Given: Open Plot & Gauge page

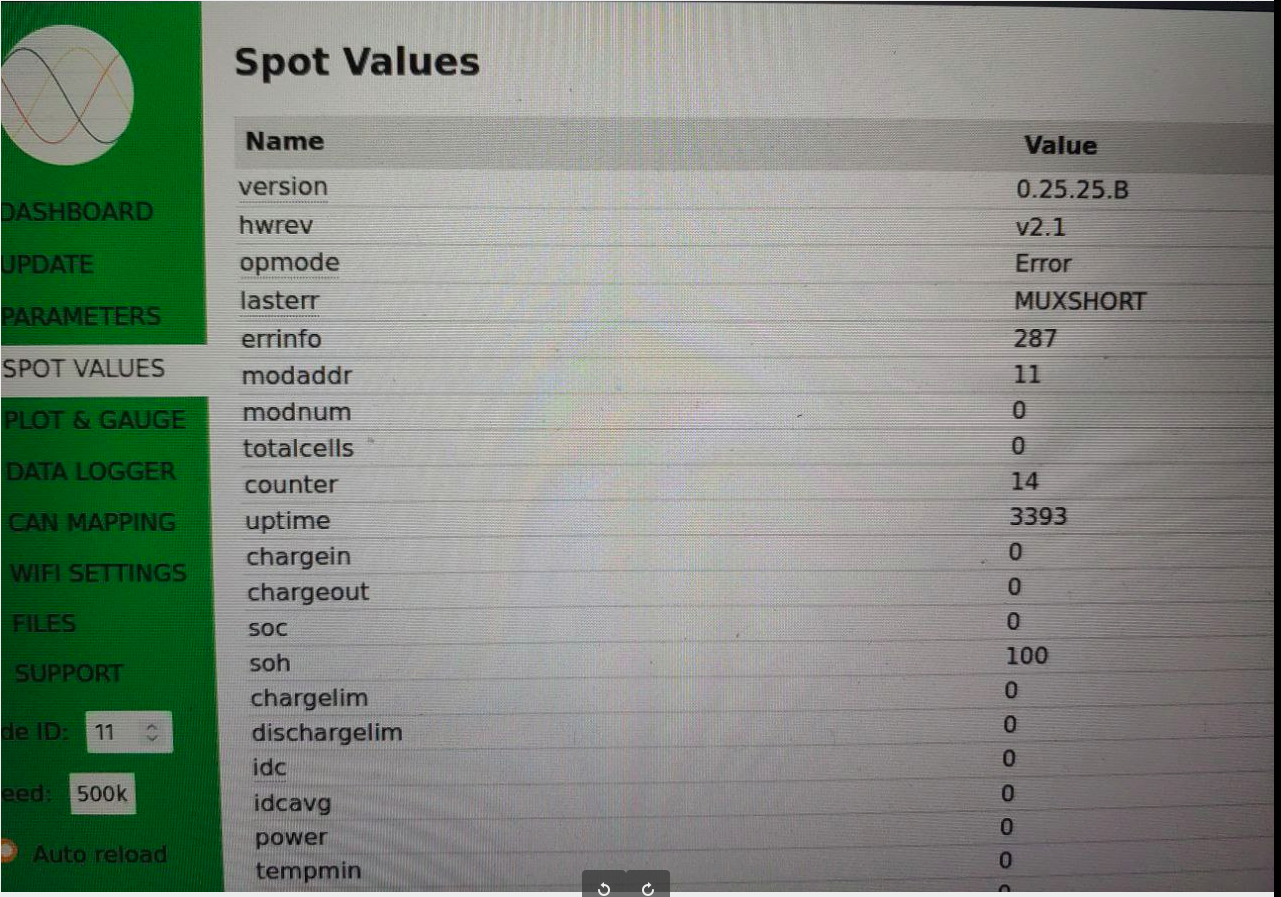Looking at the screenshot, I should [96, 420].
